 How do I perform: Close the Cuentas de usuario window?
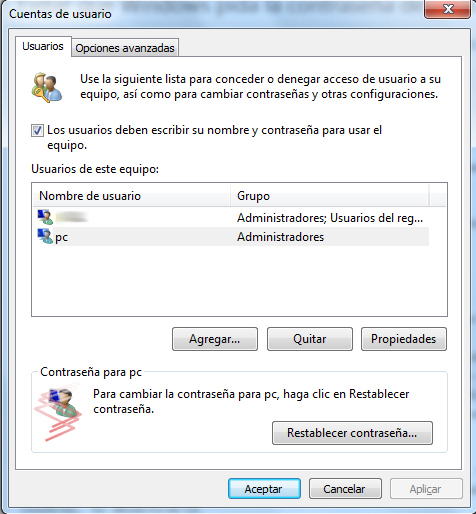tap(447, 9)
